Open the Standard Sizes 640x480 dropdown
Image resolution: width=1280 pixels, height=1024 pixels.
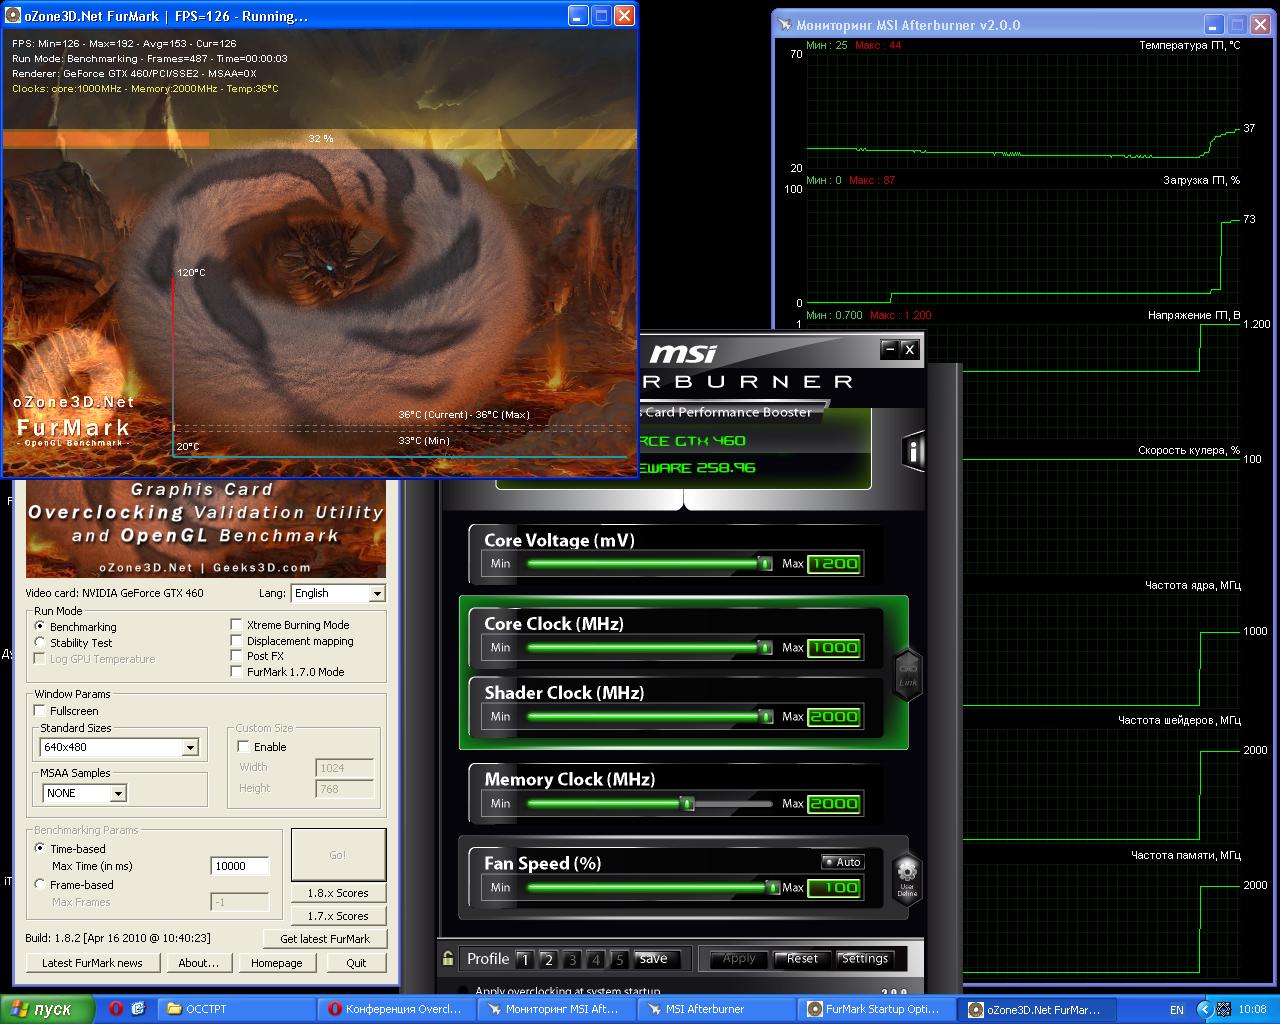pyautogui.click(x=120, y=747)
